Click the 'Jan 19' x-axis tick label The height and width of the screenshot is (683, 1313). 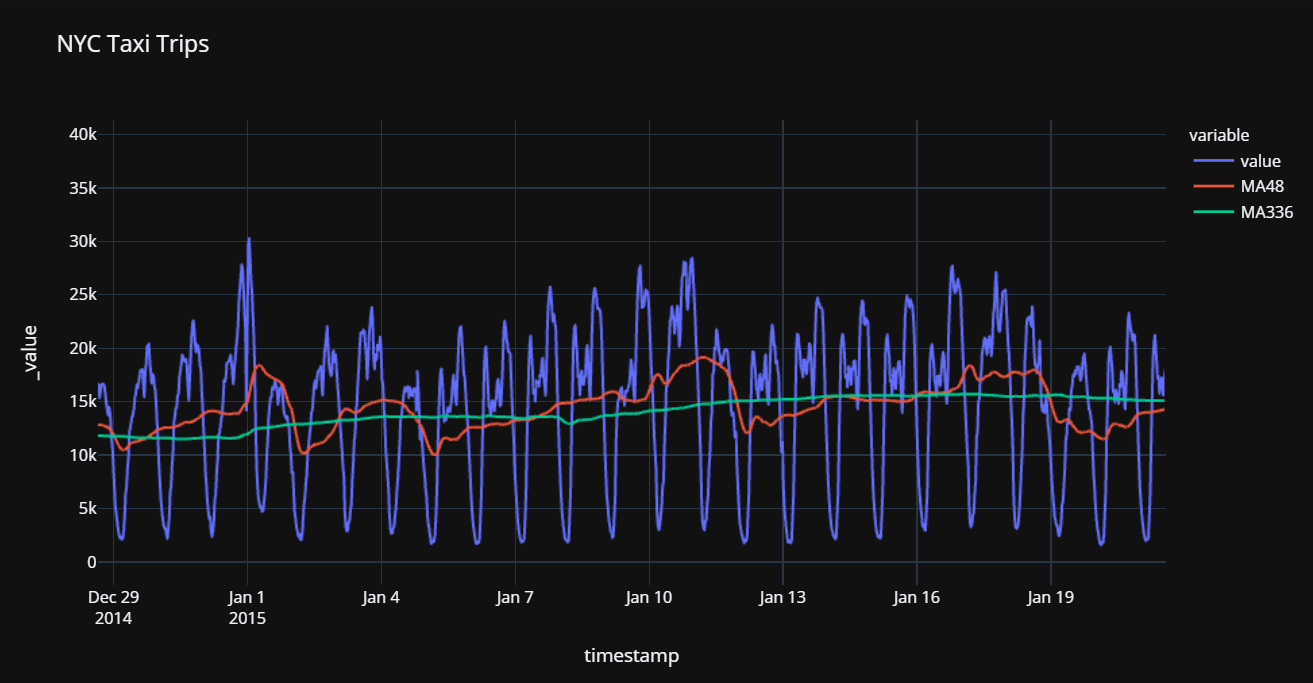[1051, 598]
